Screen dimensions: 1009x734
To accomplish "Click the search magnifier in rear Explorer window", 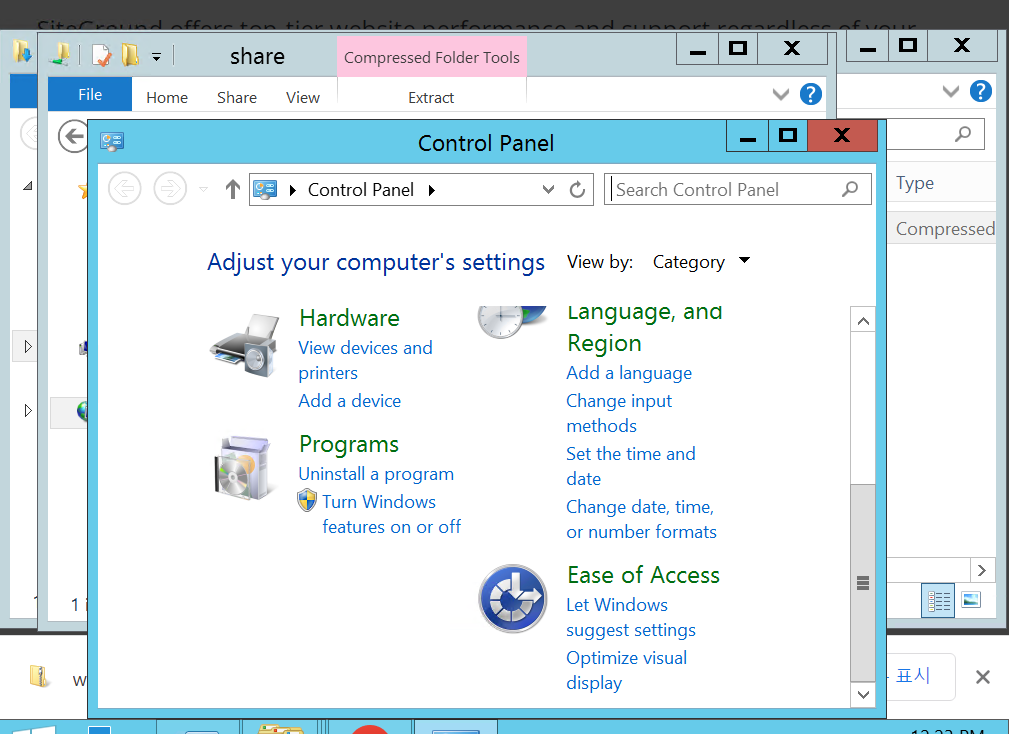I will pyautogui.click(x=963, y=134).
